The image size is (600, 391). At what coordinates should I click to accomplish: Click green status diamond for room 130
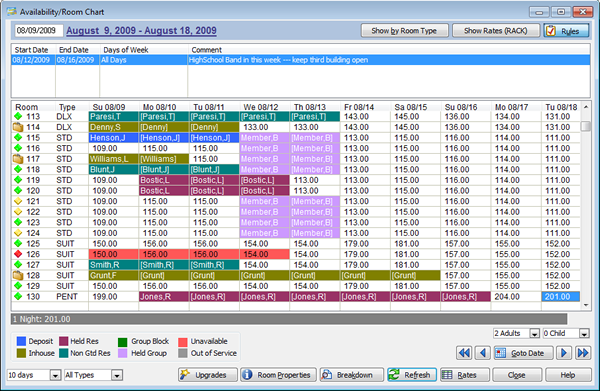[18, 297]
